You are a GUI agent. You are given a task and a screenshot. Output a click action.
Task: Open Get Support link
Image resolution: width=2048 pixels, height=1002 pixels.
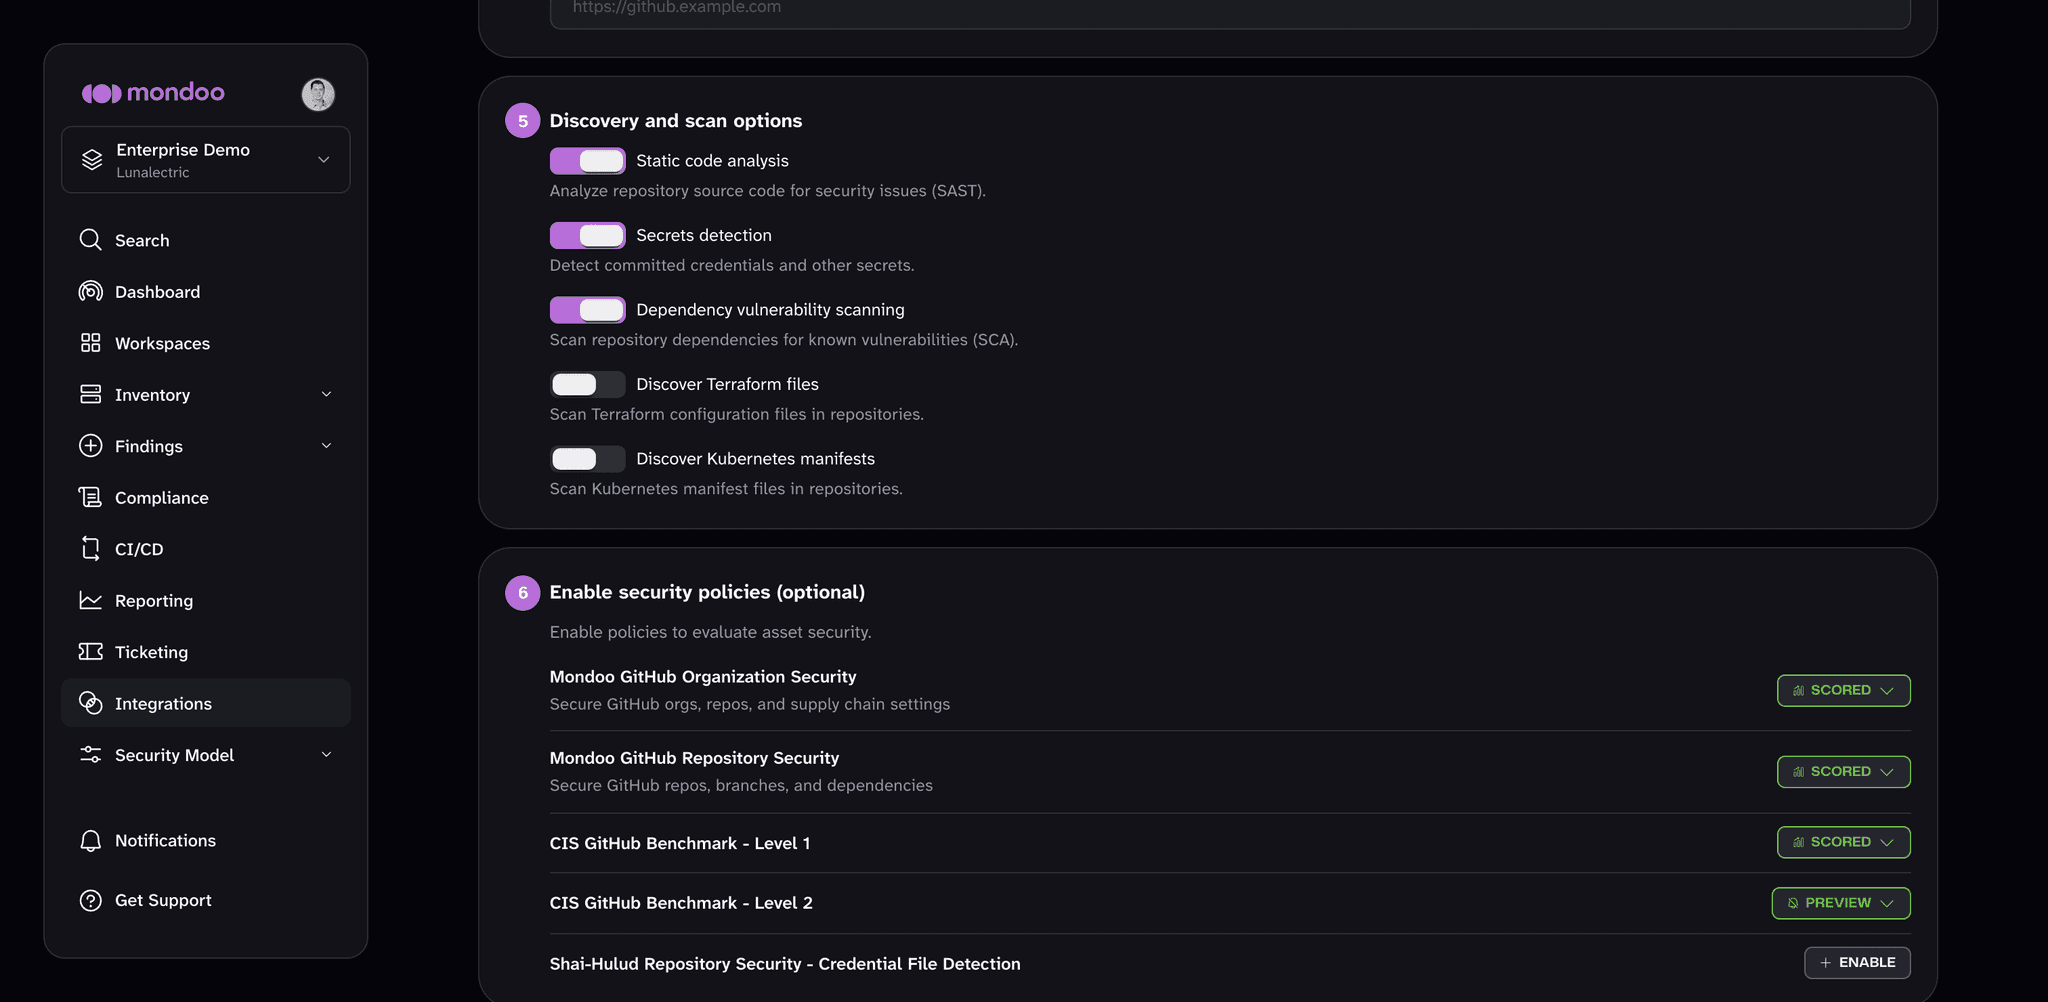click(205, 900)
